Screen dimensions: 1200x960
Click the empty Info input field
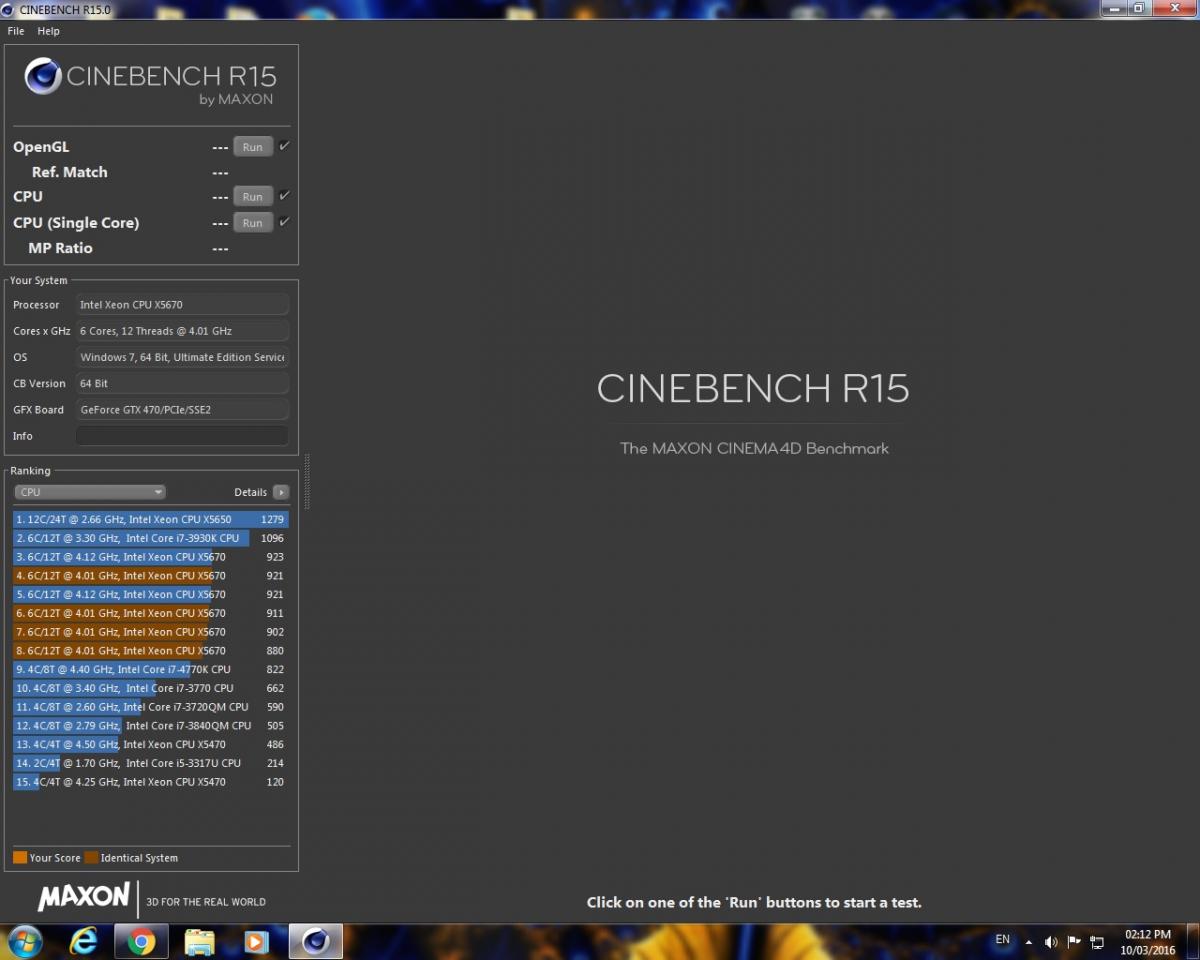[x=182, y=436]
